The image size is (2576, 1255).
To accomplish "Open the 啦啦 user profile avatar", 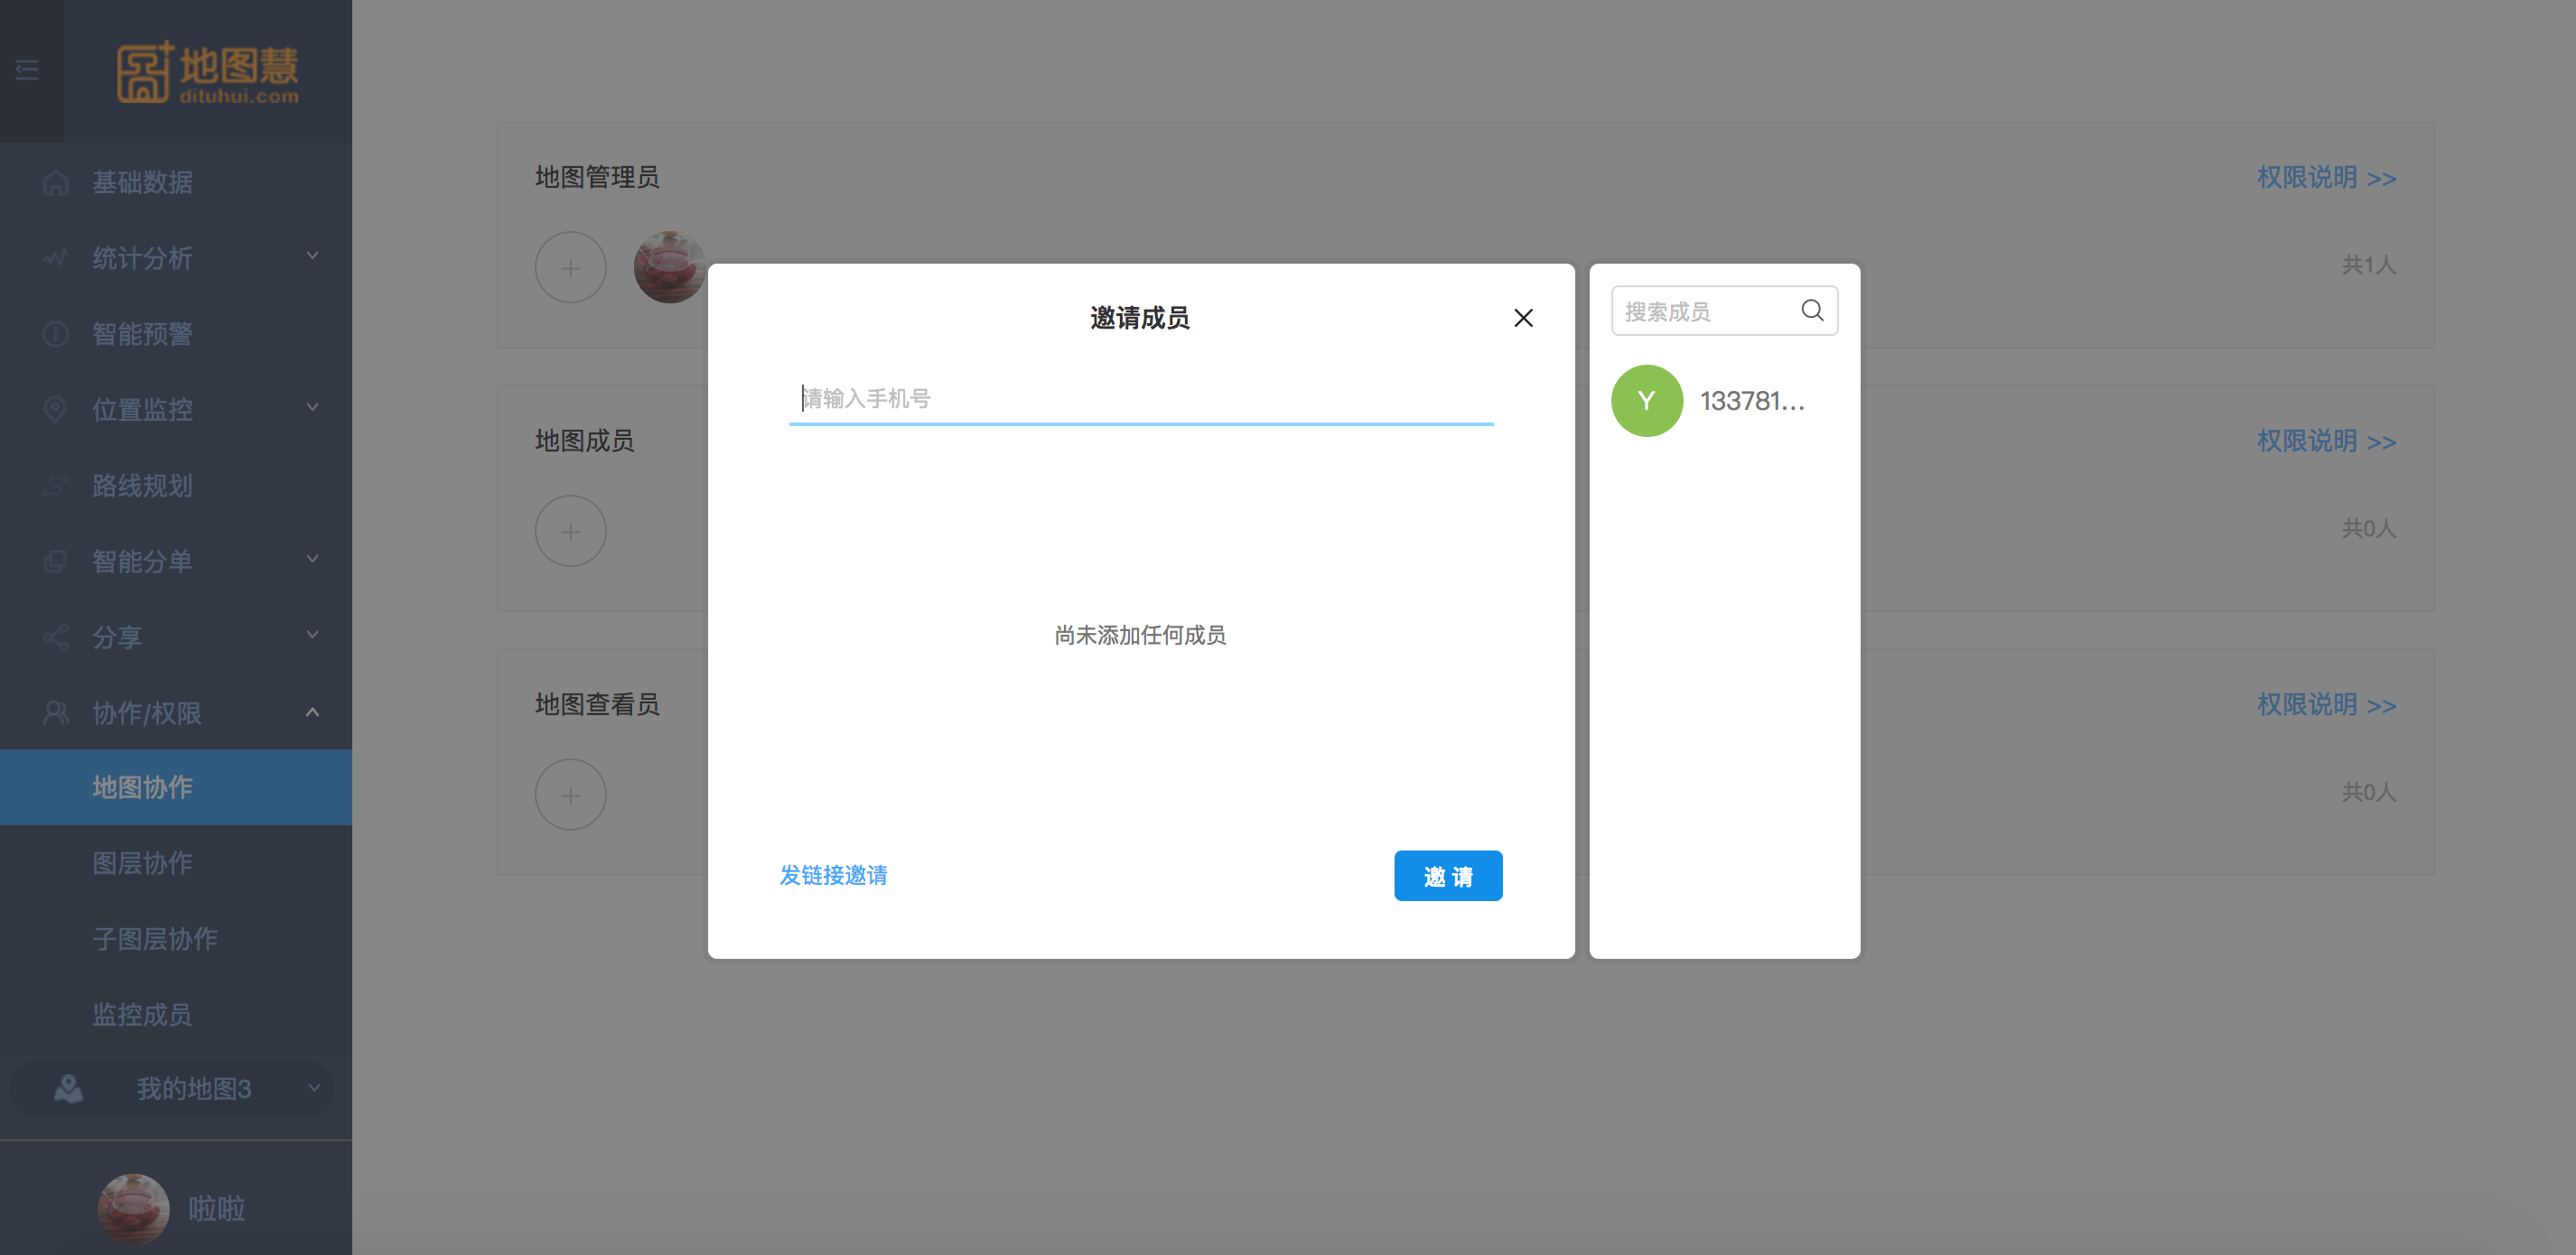I will [133, 1209].
